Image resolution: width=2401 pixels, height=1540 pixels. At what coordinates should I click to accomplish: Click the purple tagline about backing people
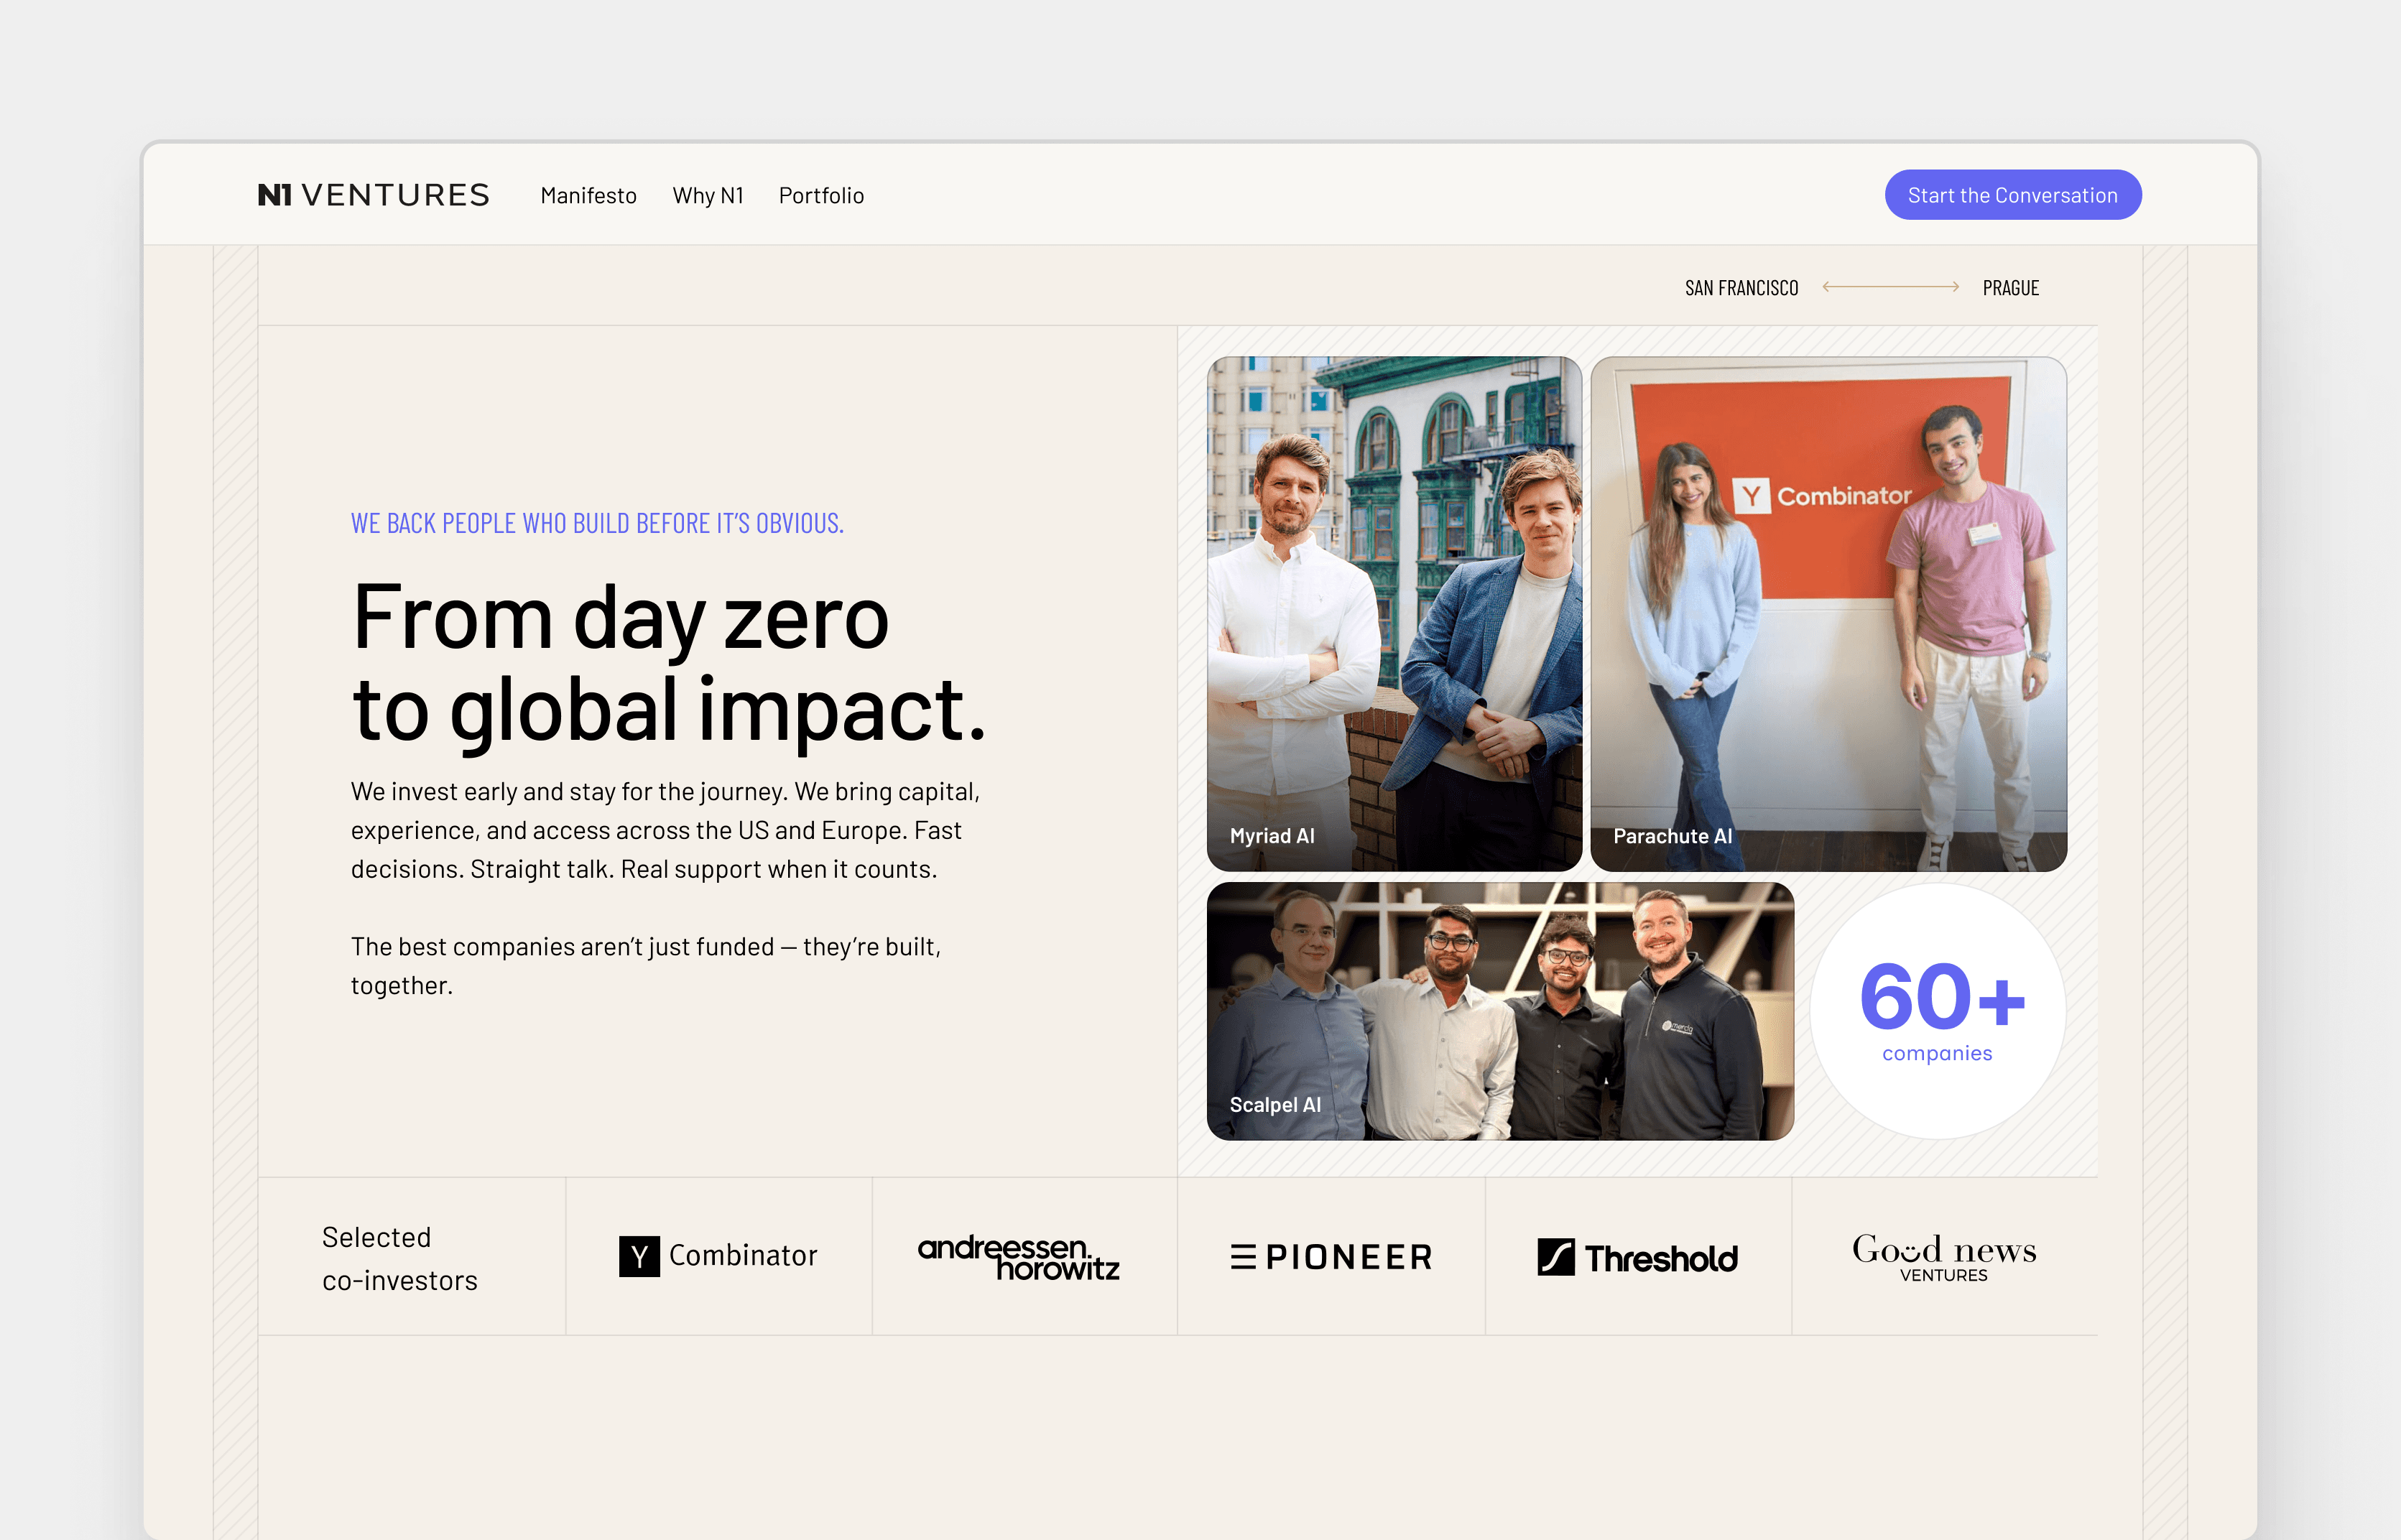(x=597, y=523)
